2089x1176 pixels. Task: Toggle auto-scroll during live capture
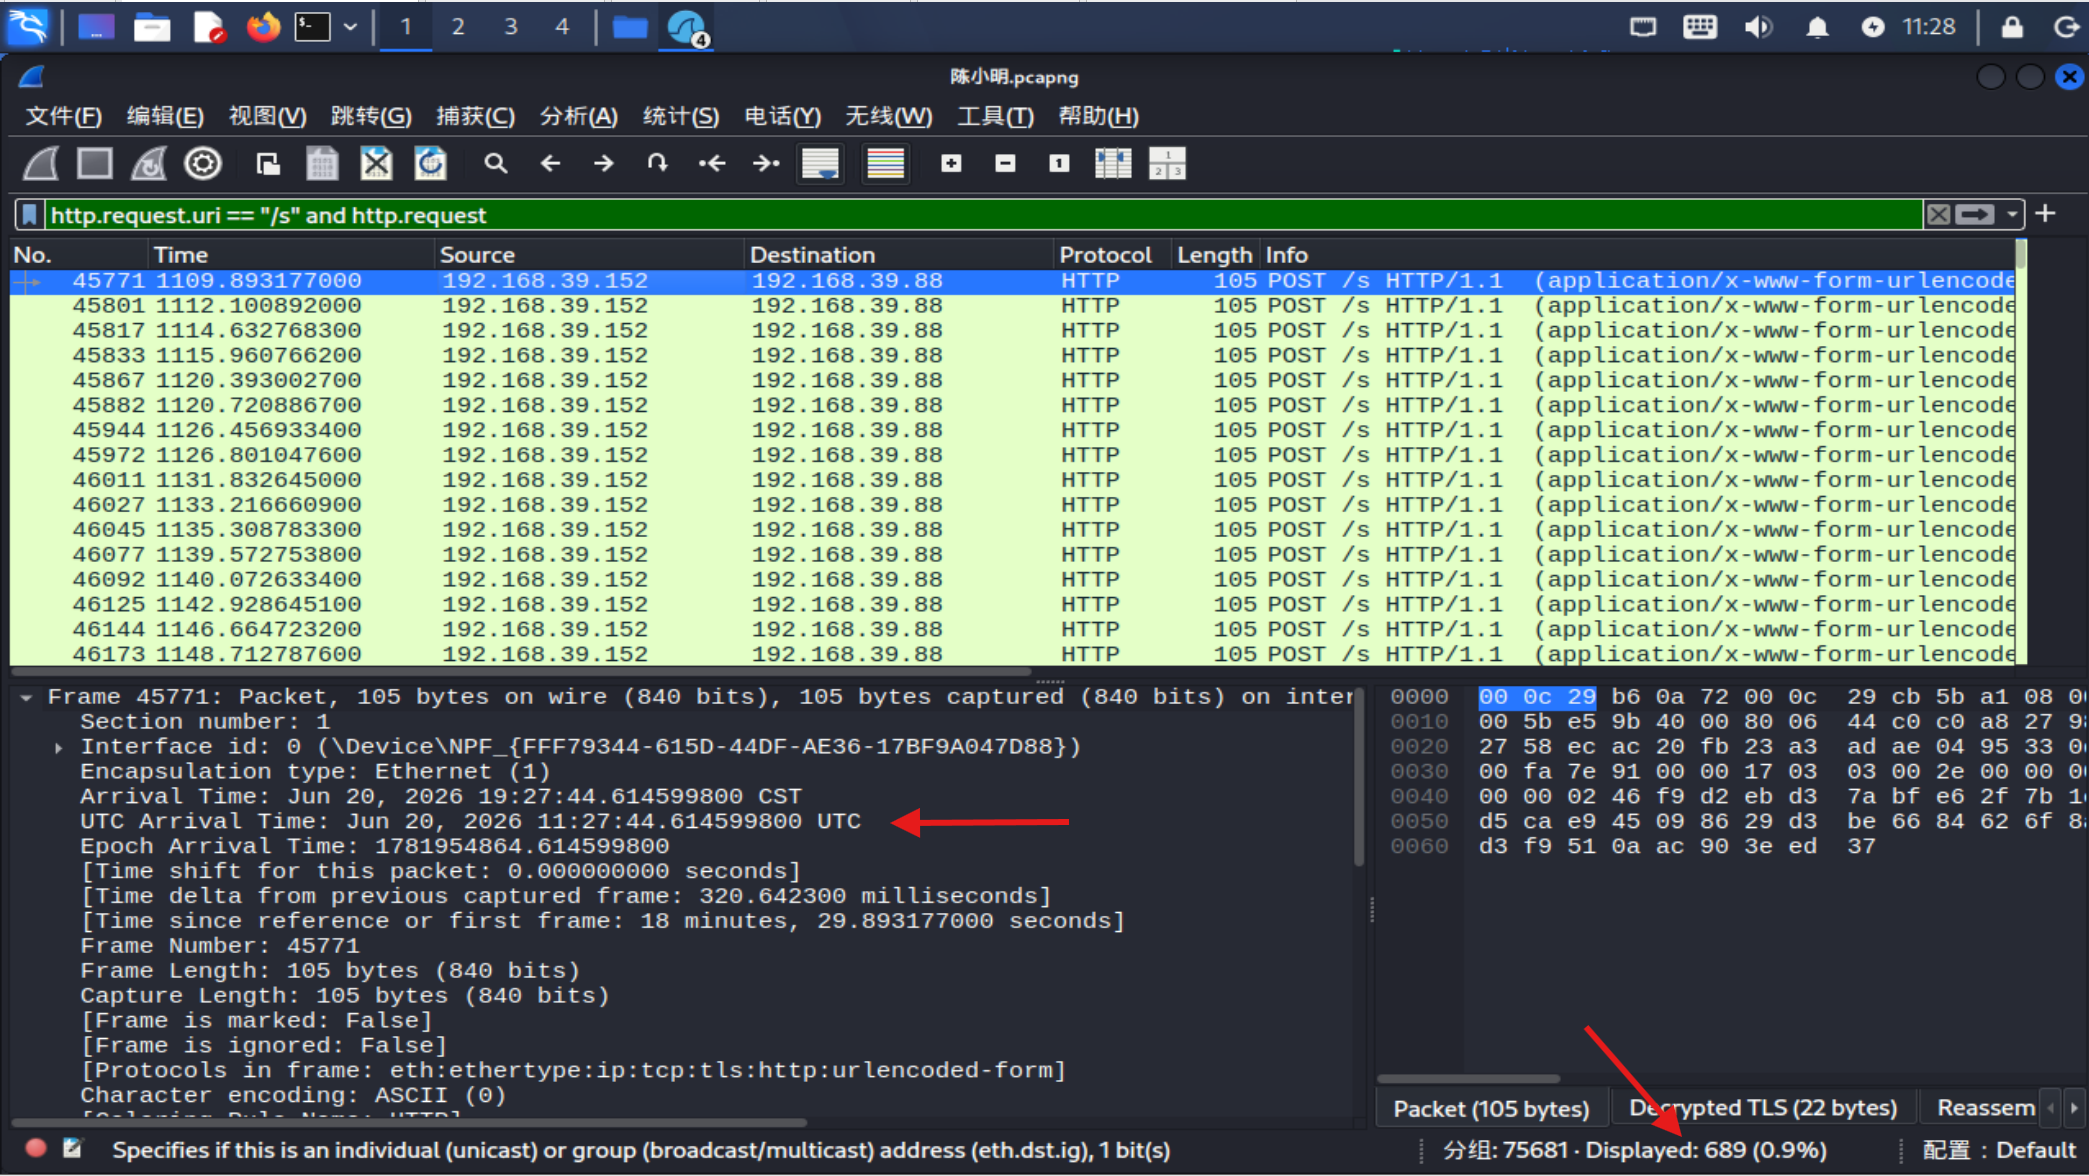(820, 163)
